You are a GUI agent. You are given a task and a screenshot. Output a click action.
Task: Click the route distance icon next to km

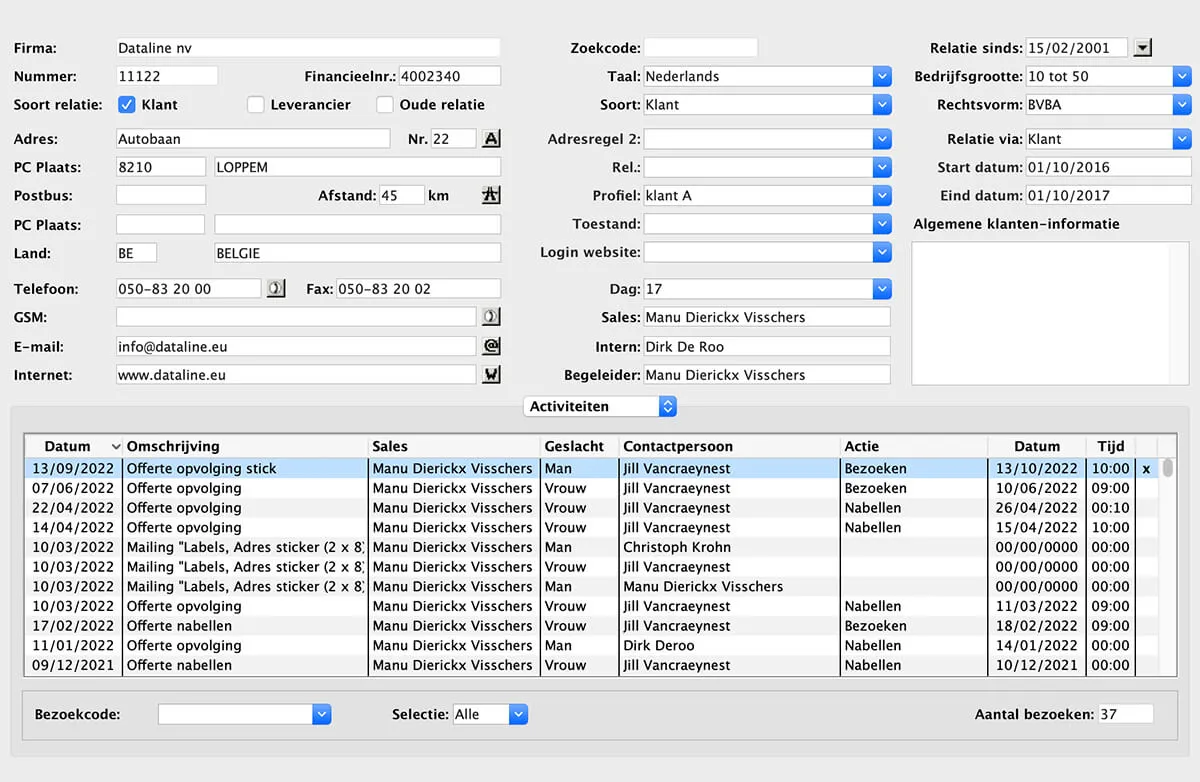[491, 196]
